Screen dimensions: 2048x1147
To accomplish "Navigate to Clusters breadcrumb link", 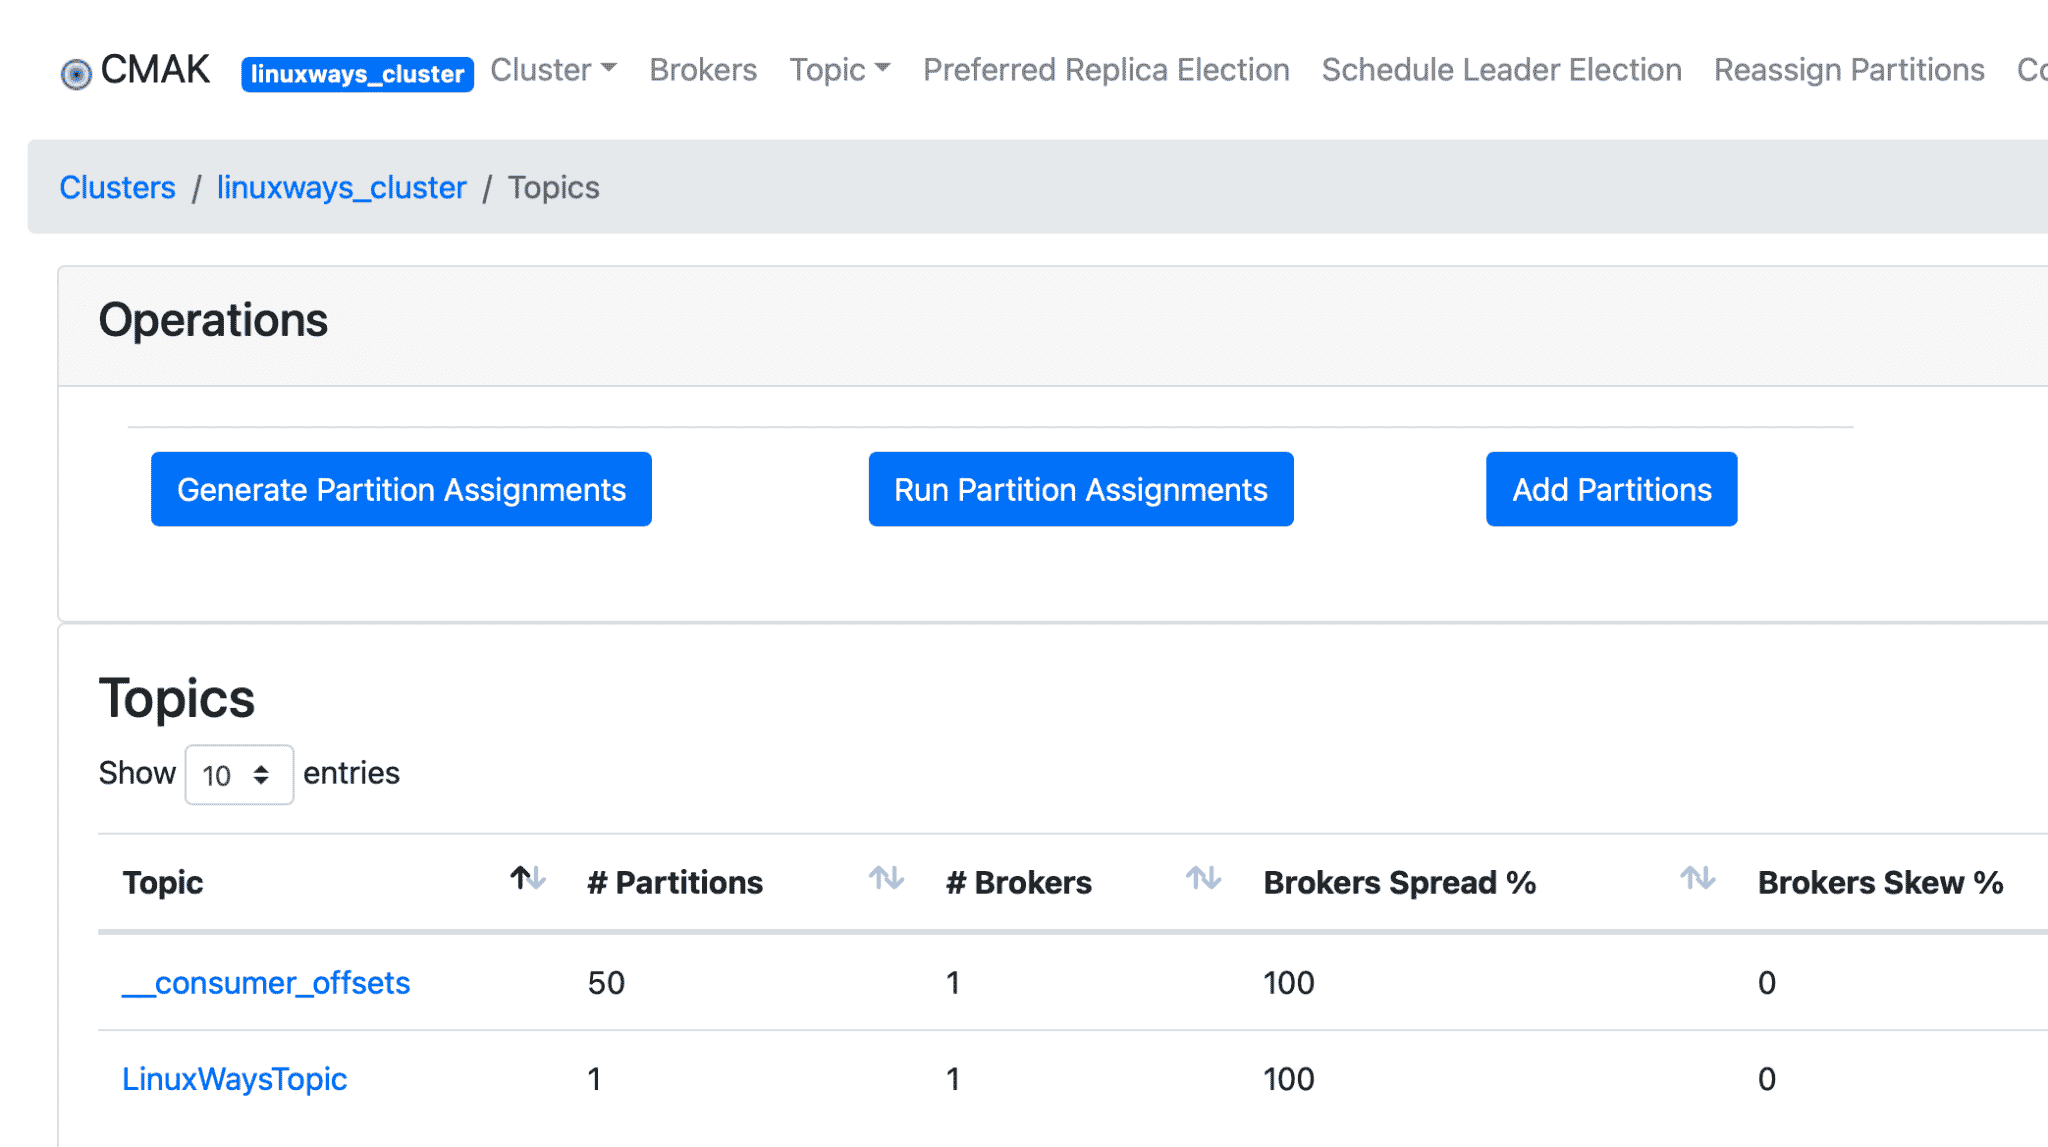I will coord(117,187).
